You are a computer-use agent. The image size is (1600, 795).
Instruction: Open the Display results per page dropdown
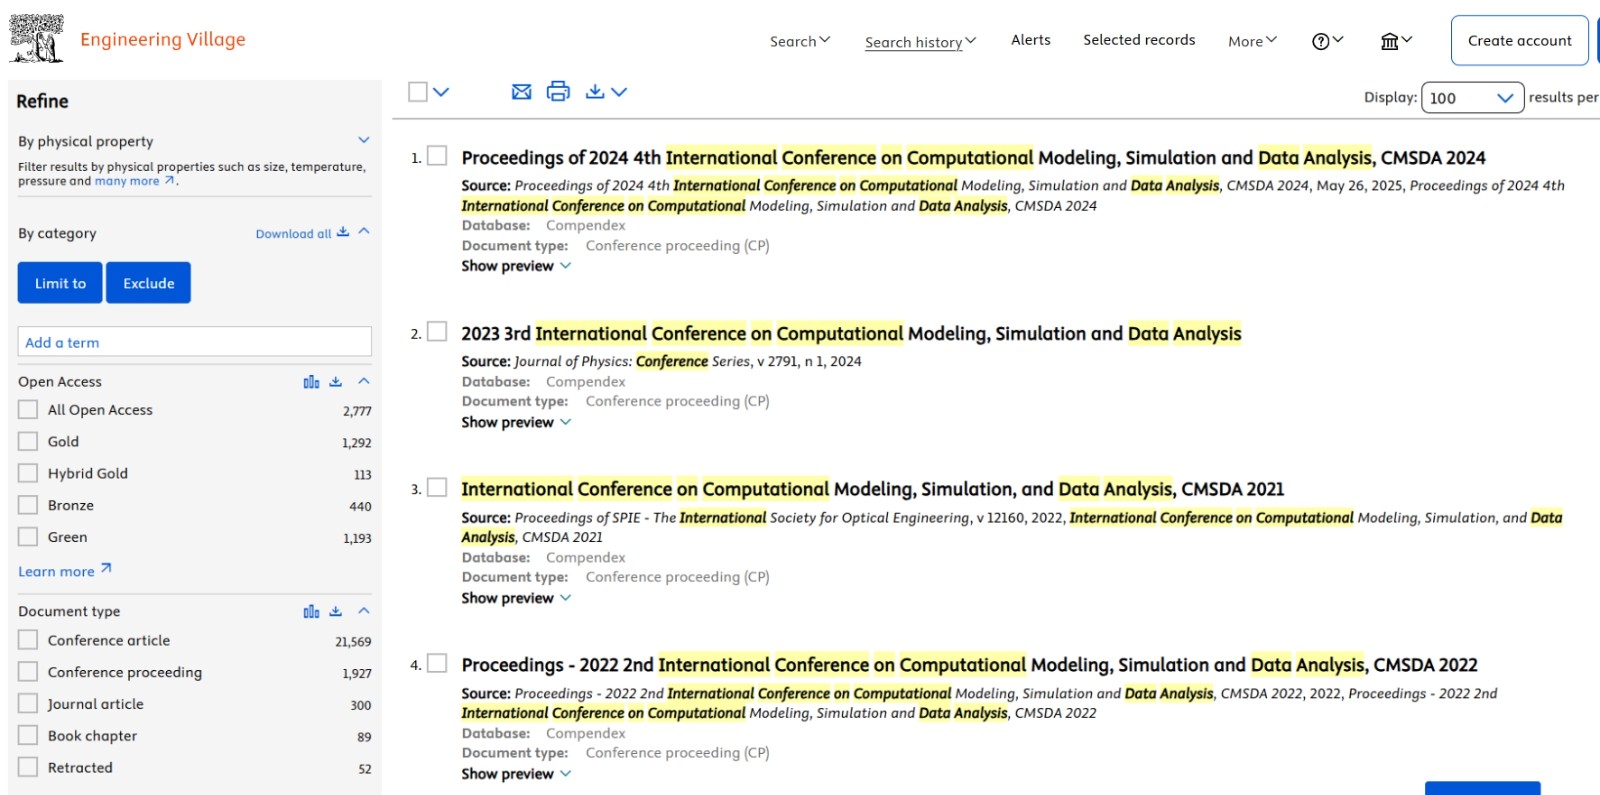point(1472,97)
